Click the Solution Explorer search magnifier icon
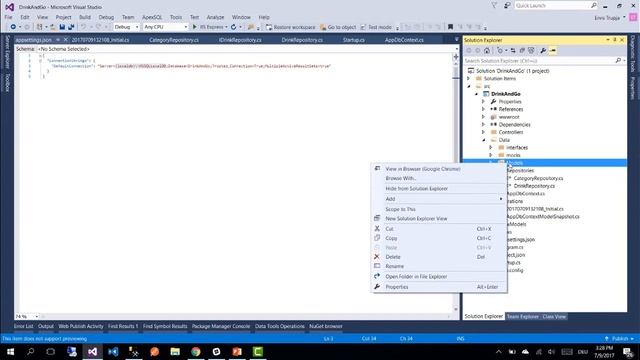The image size is (640, 360). pos(618,60)
